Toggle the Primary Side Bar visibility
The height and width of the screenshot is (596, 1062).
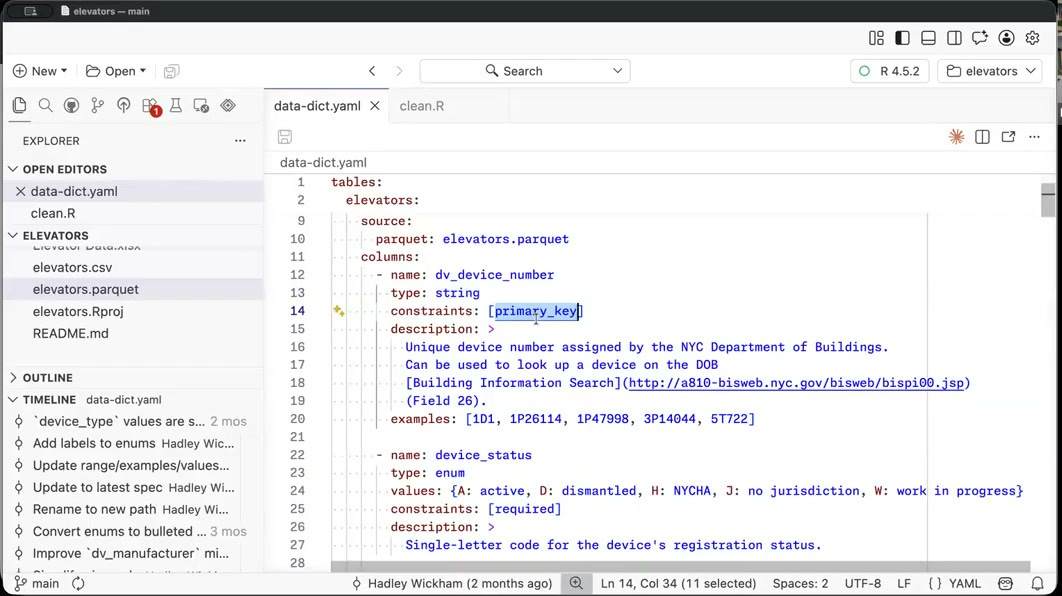(902, 38)
